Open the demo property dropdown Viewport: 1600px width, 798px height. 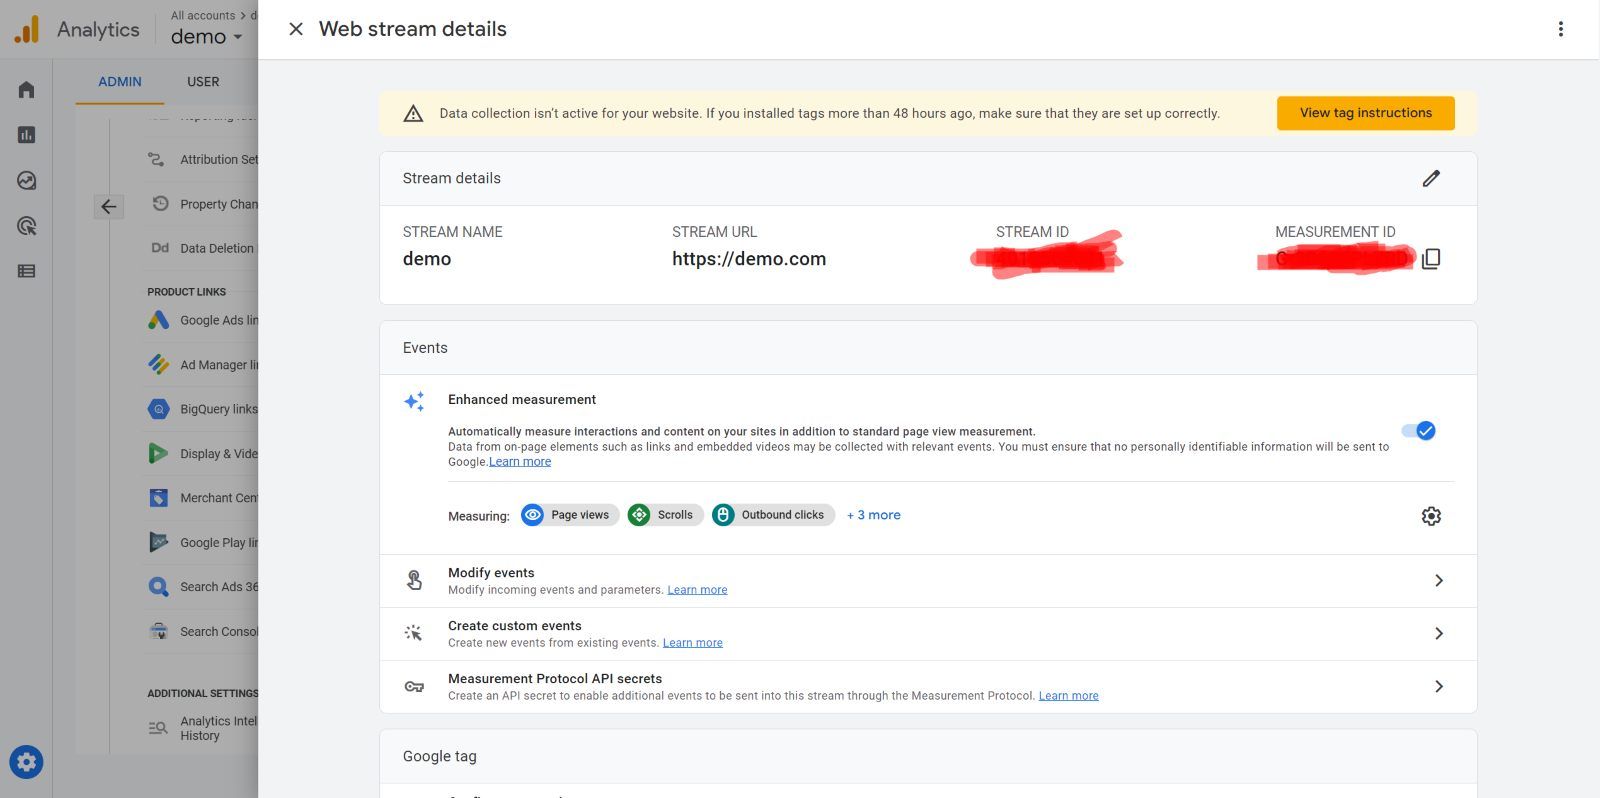click(x=207, y=37)
